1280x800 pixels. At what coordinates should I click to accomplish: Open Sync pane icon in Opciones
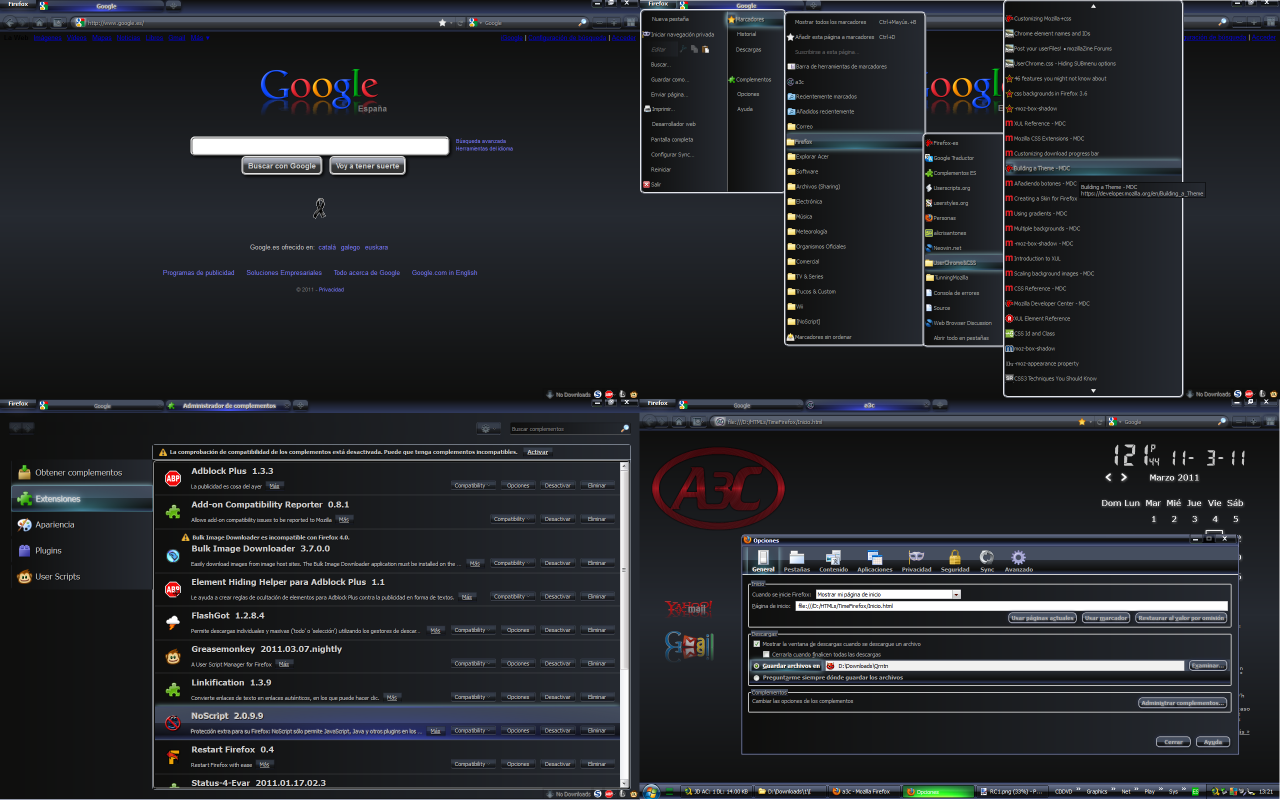(986, 558)
